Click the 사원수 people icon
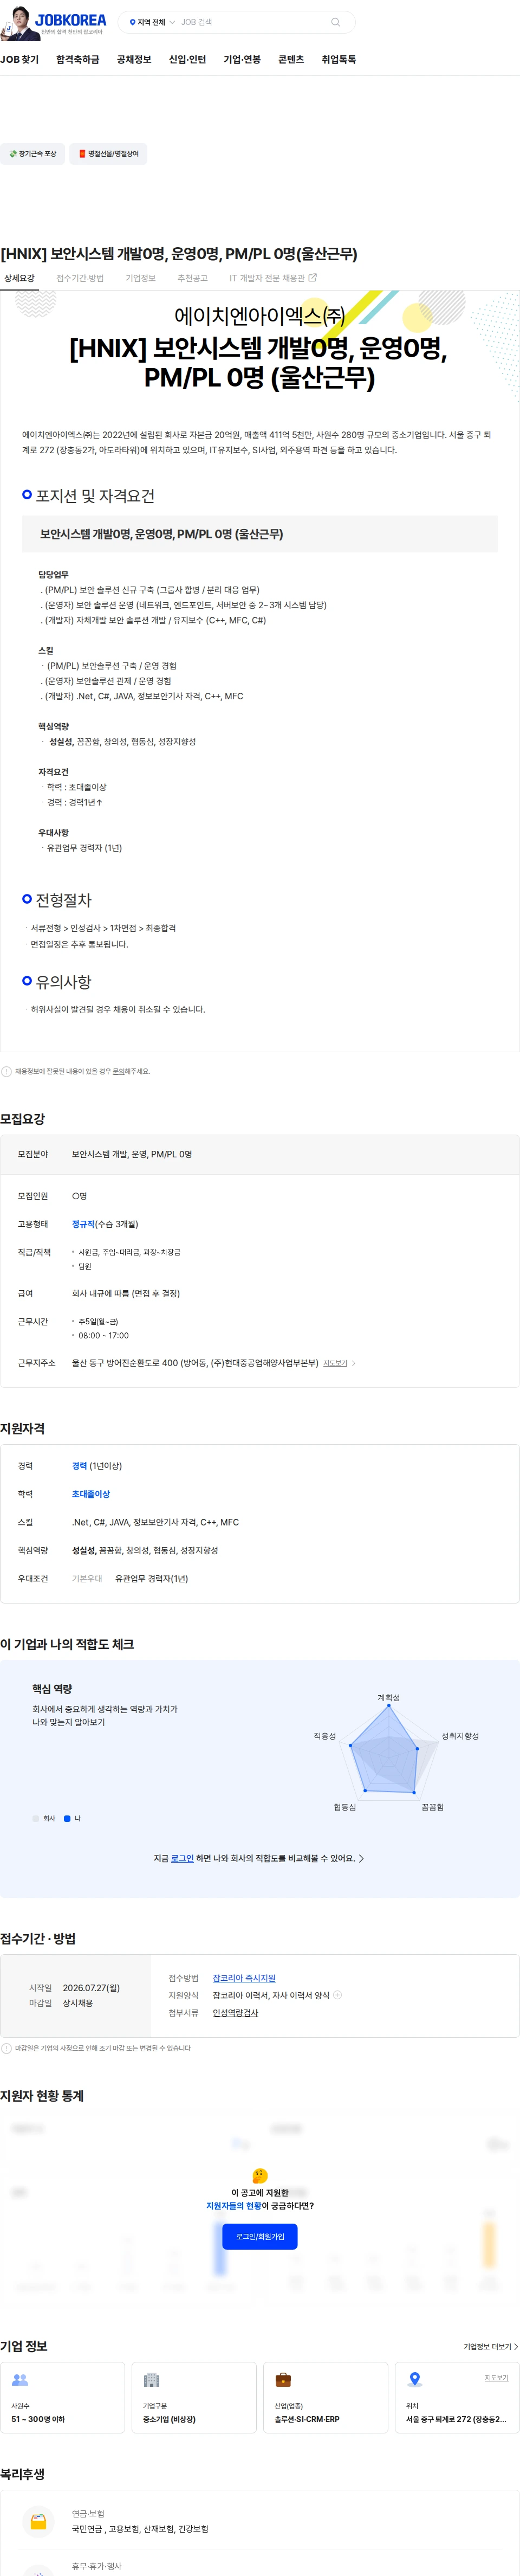 coord(20,2380)
